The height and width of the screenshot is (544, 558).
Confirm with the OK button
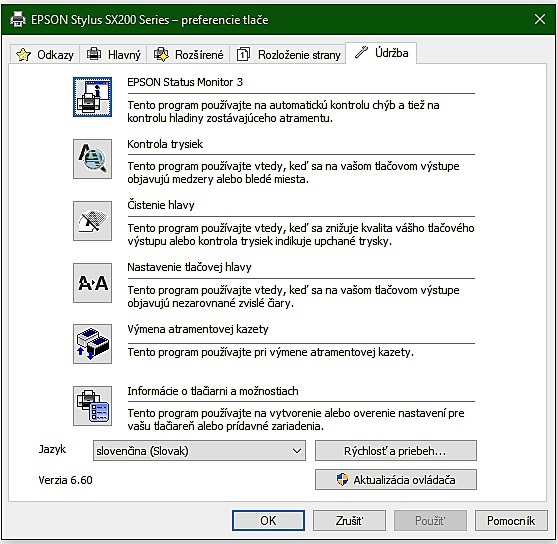(x=268, y=521)
